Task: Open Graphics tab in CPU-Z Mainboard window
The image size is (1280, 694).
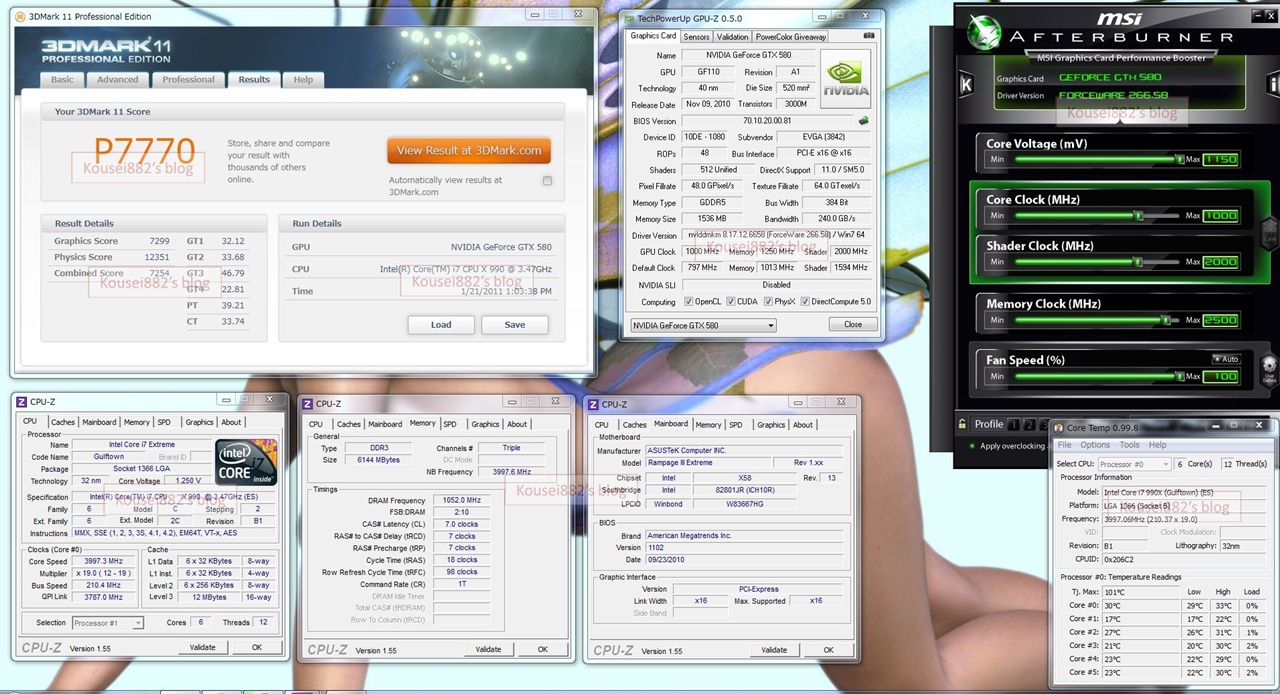Action: click(x=771, y=424)
